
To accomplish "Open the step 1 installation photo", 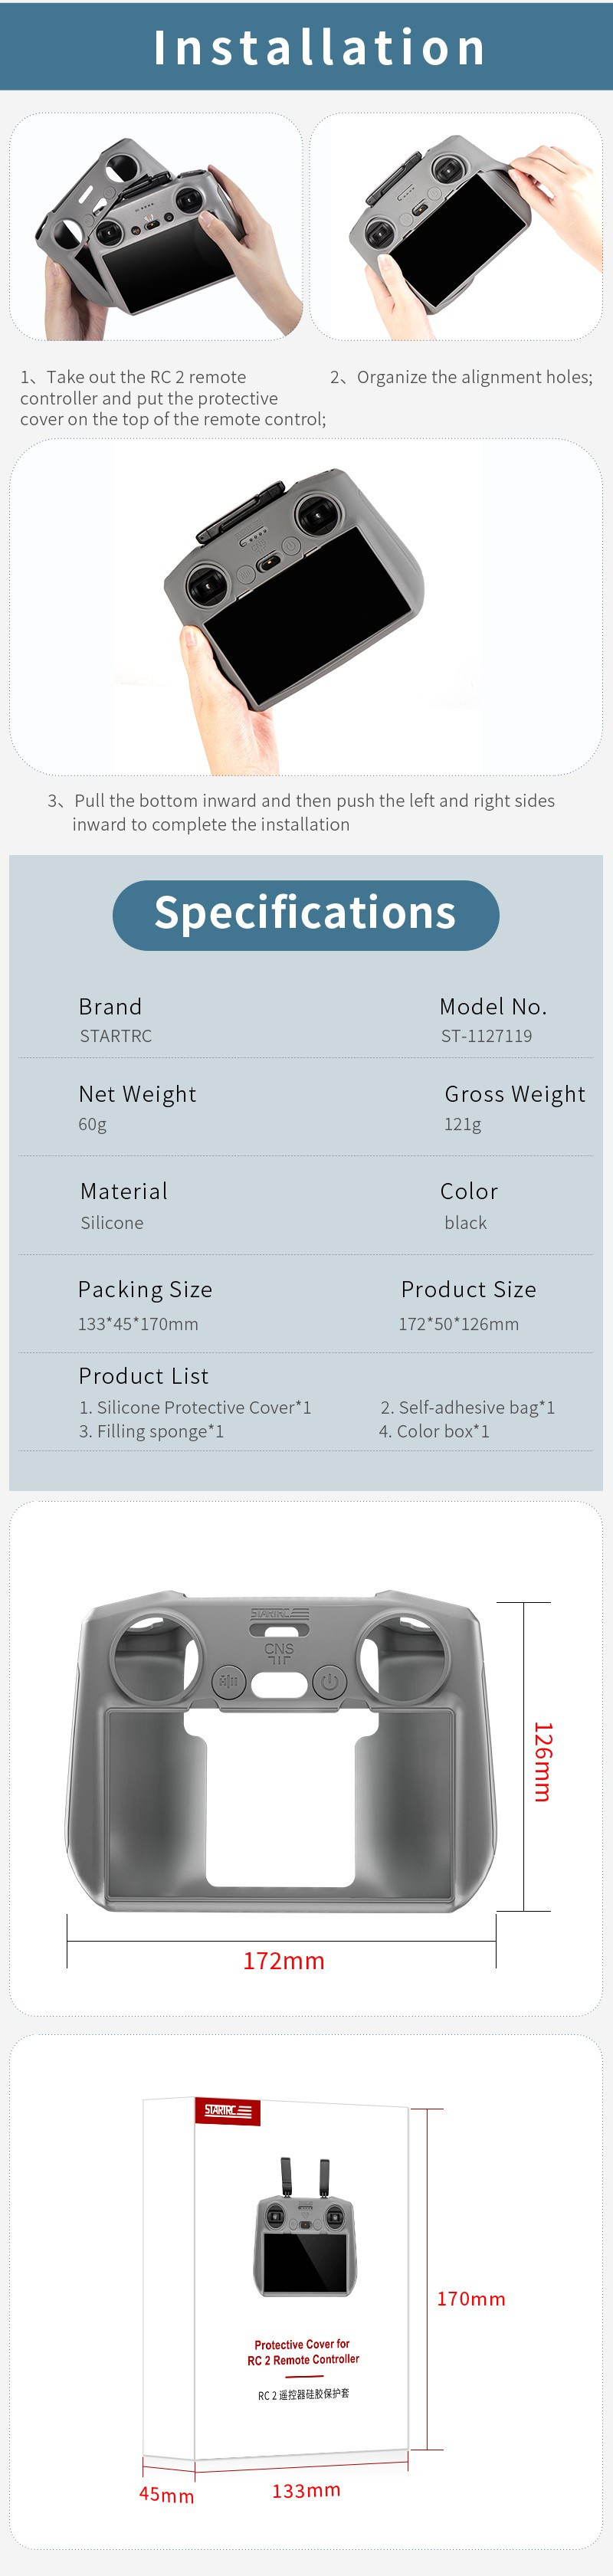I will pyautogui.click(x=156, y=228).
